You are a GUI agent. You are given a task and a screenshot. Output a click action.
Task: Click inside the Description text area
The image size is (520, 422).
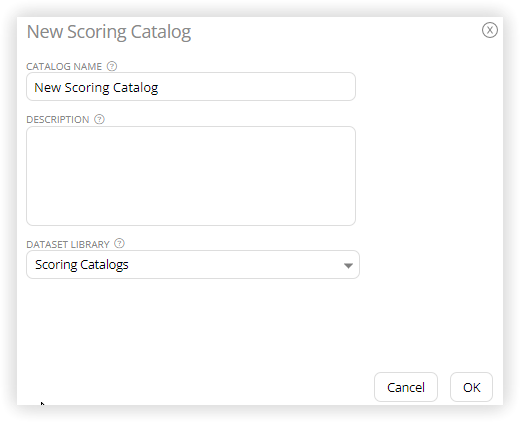pyautogui.click(x=191, y=176)
